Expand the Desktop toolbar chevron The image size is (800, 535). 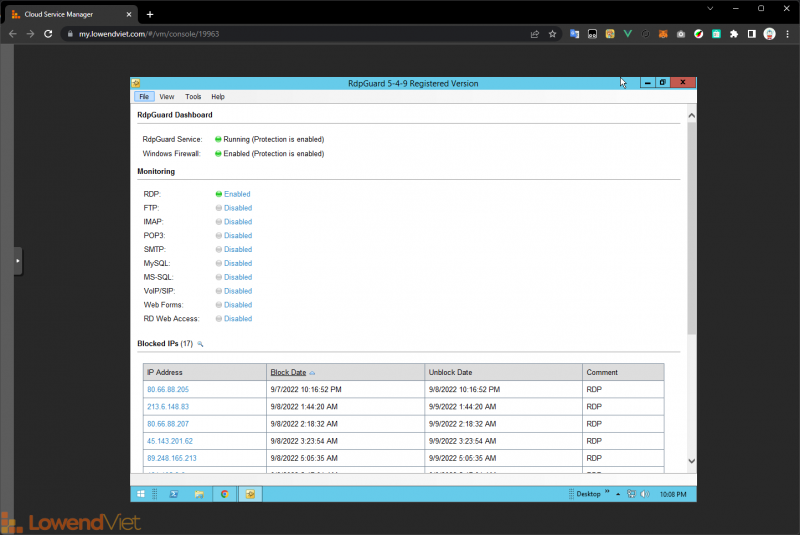[607, 492]
